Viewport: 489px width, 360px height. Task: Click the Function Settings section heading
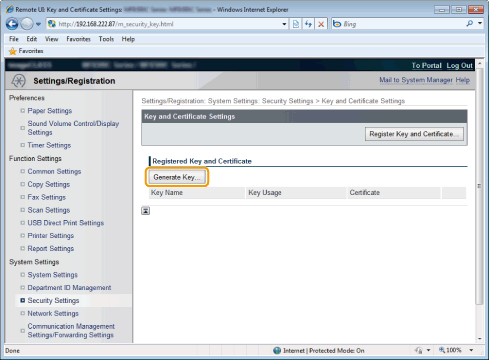pos(35,159)
